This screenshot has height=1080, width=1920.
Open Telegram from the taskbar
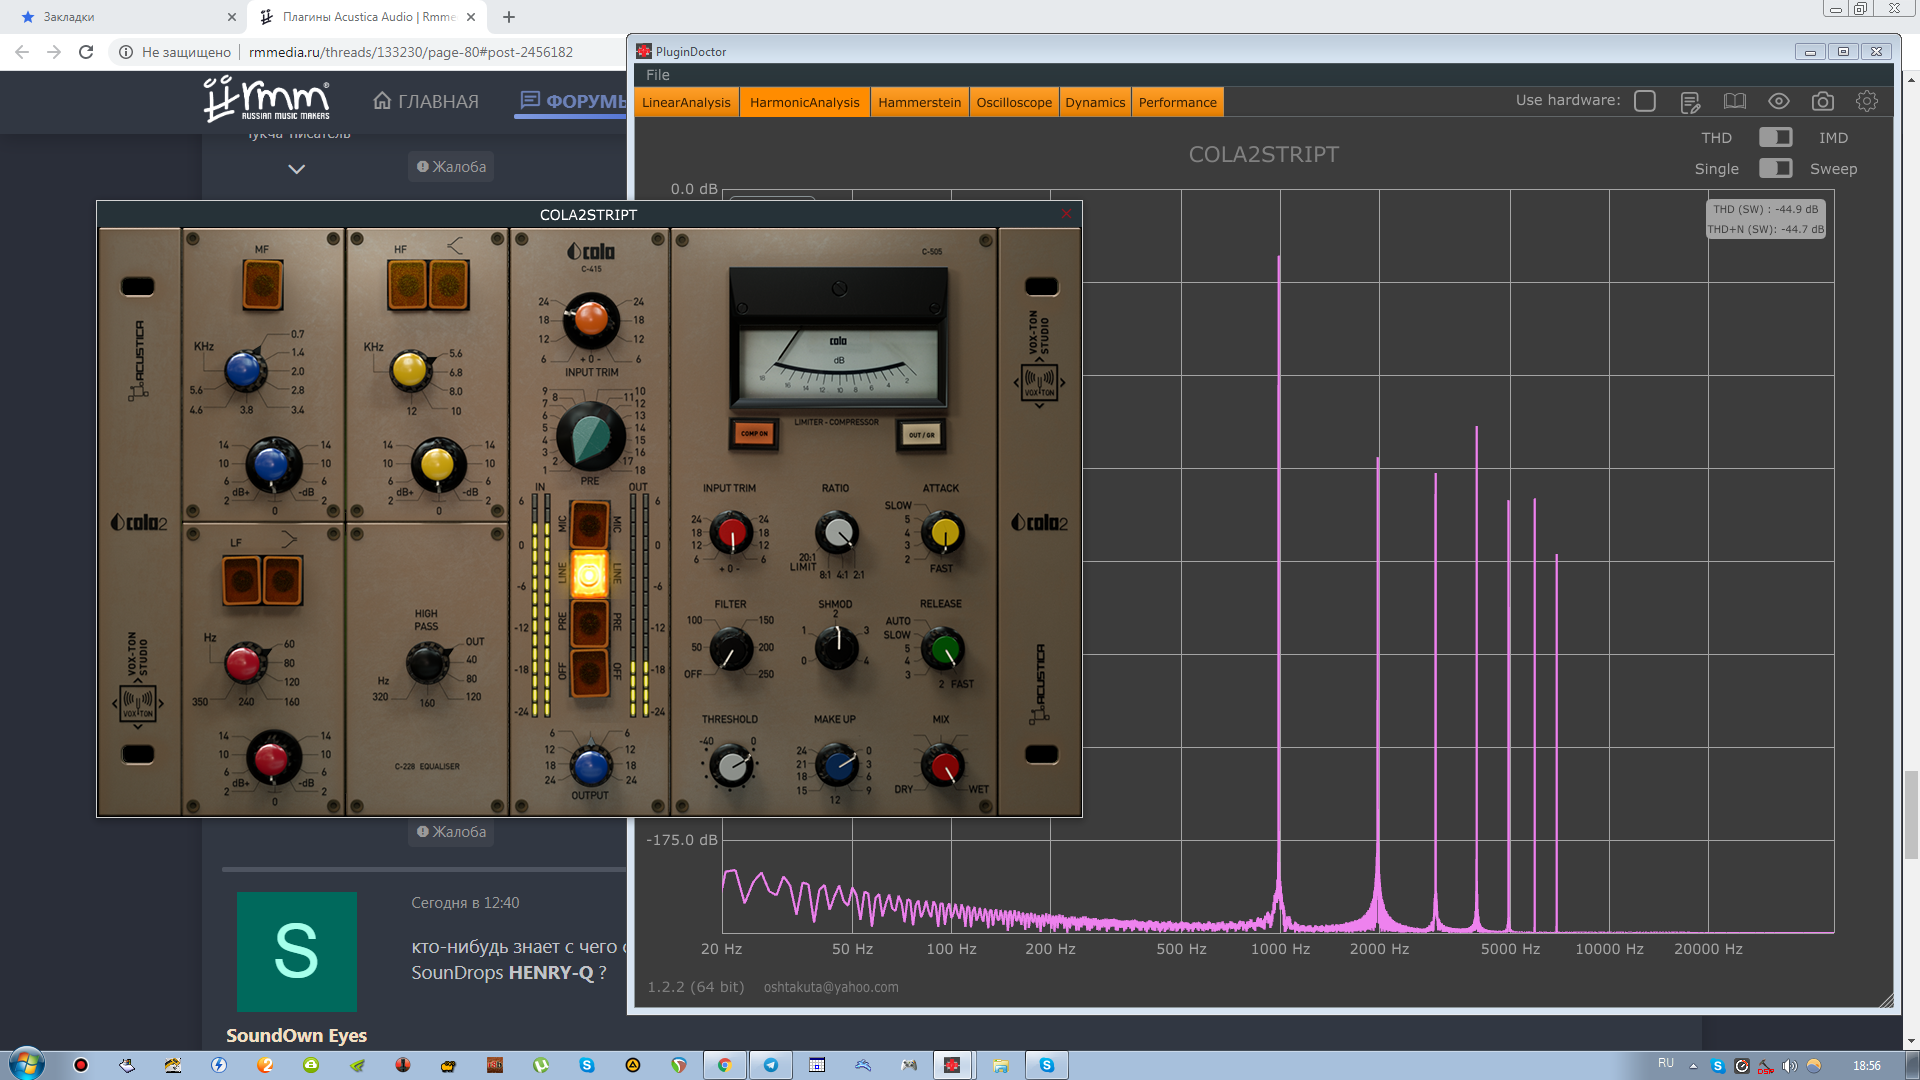(x=770, y=1065)
